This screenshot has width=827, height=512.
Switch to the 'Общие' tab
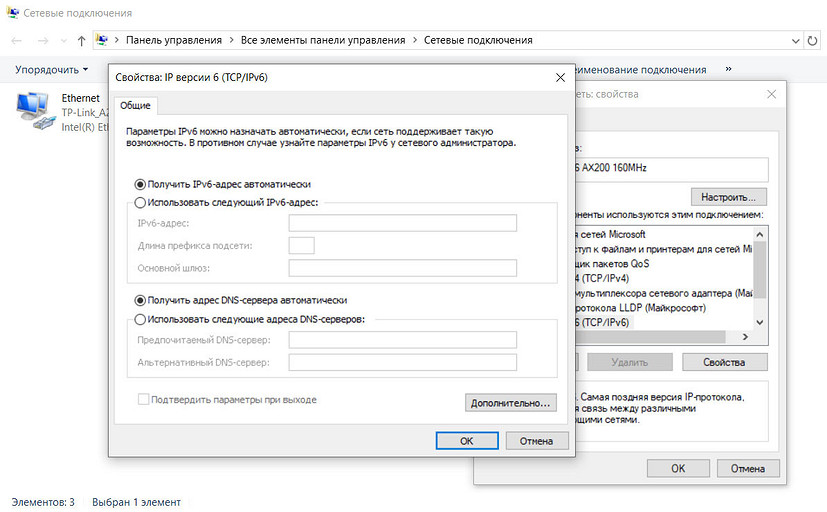[x=135, y=105]
